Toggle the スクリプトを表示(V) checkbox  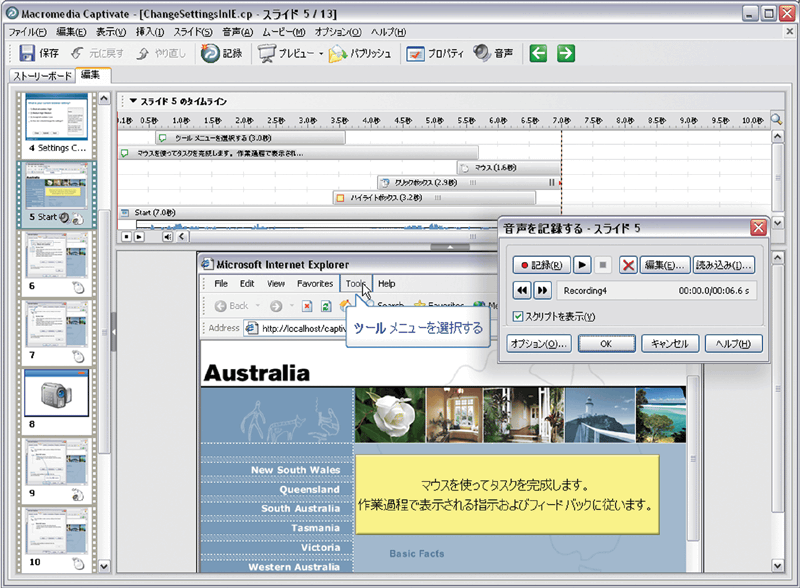tap(518, 316)
